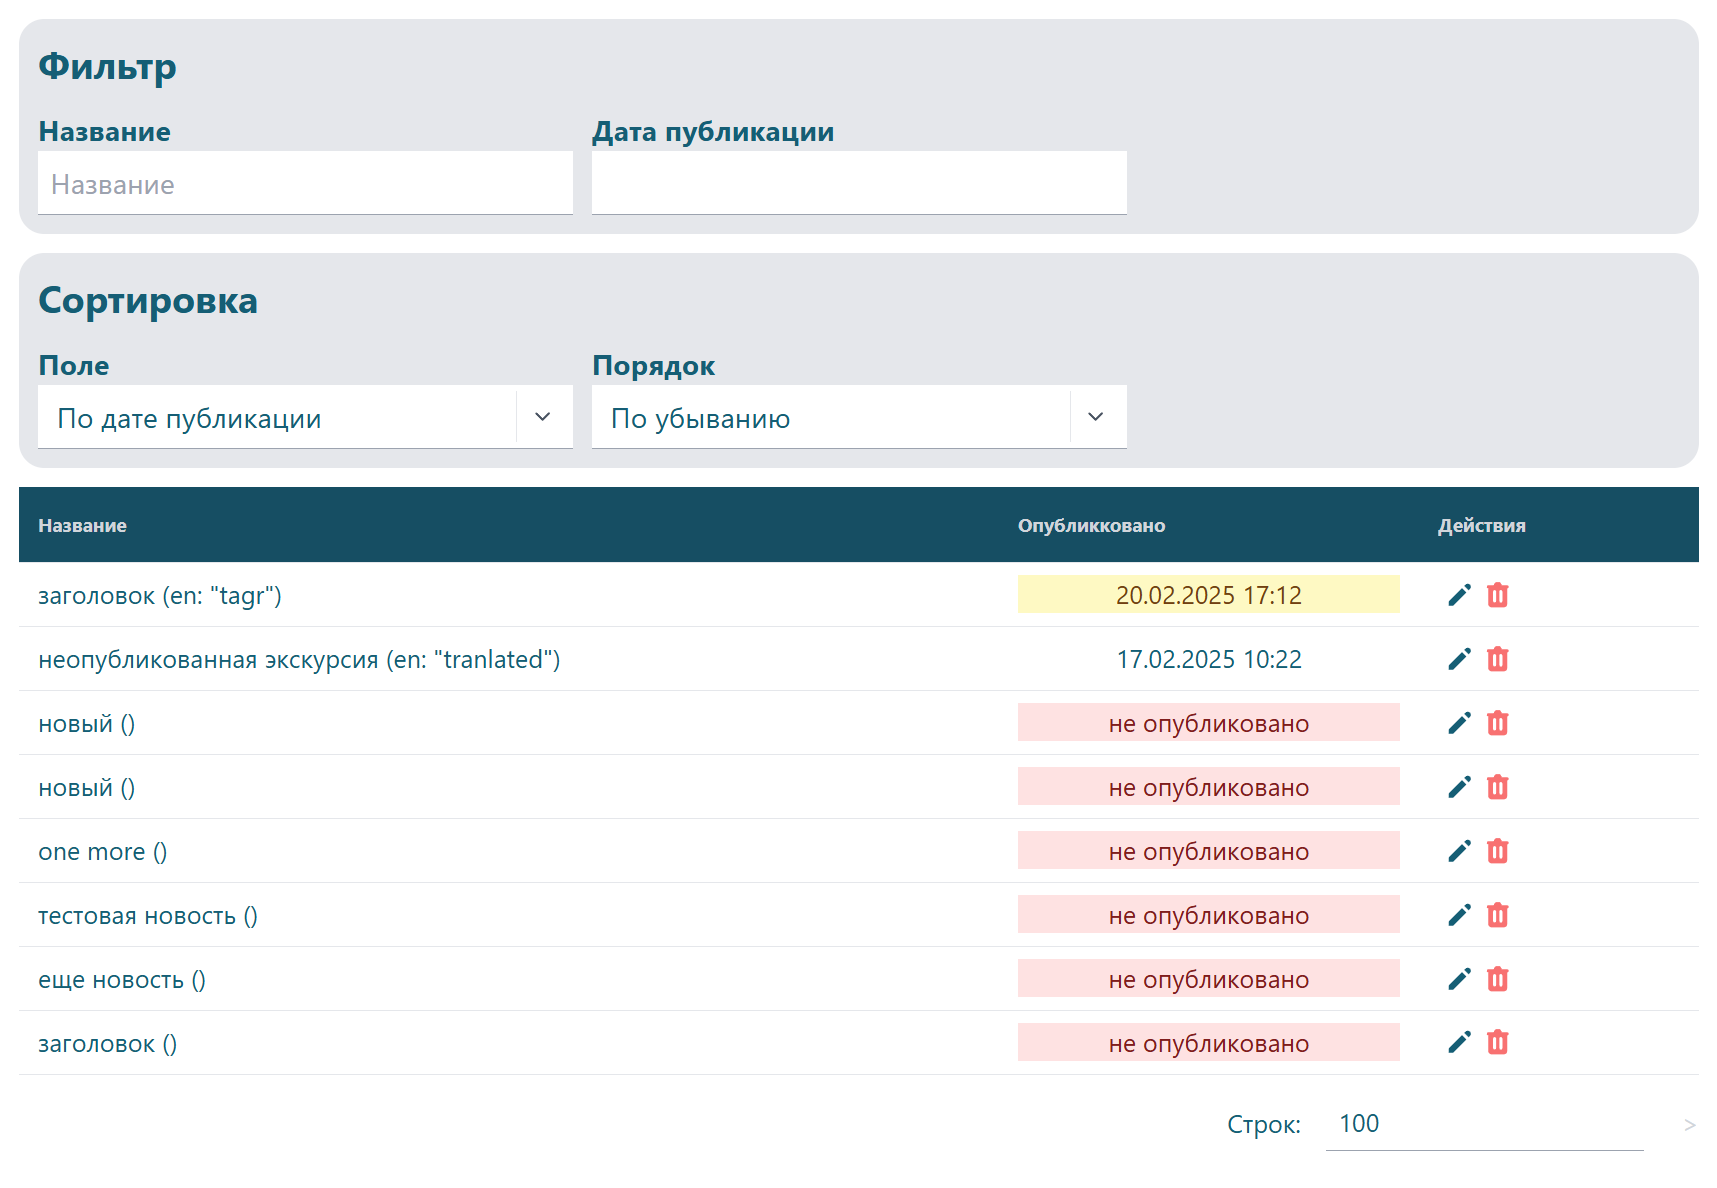The width and height of the screenshot is (1717, 1188).
Task: Open the 'неопубликованная экскурсия' title link
Action: pyautogui.click(x=299, y=660)
